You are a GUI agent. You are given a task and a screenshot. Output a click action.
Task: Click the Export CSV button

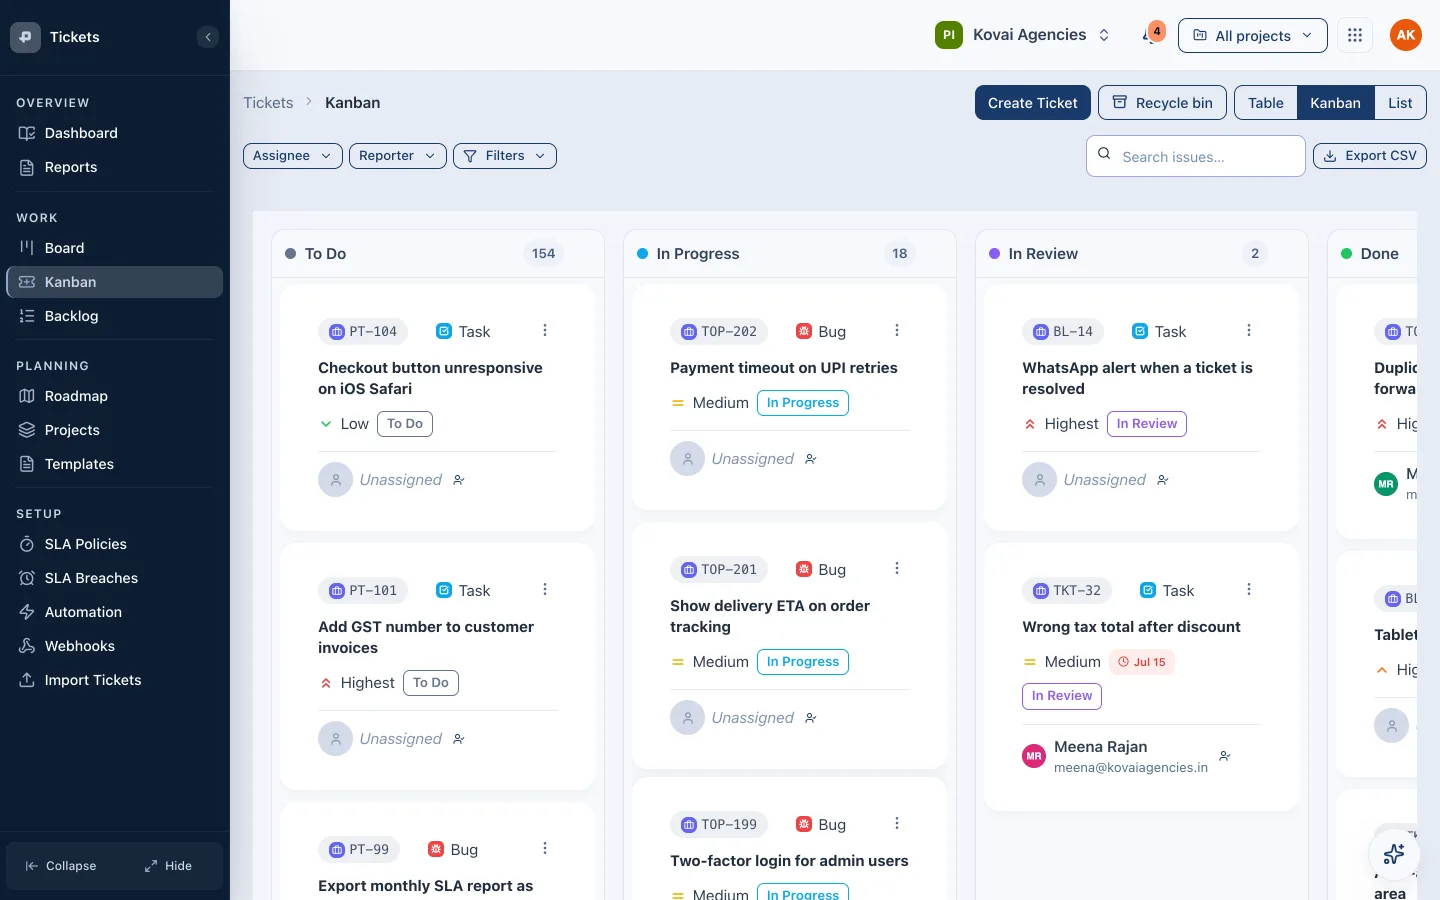[1370, 156]
